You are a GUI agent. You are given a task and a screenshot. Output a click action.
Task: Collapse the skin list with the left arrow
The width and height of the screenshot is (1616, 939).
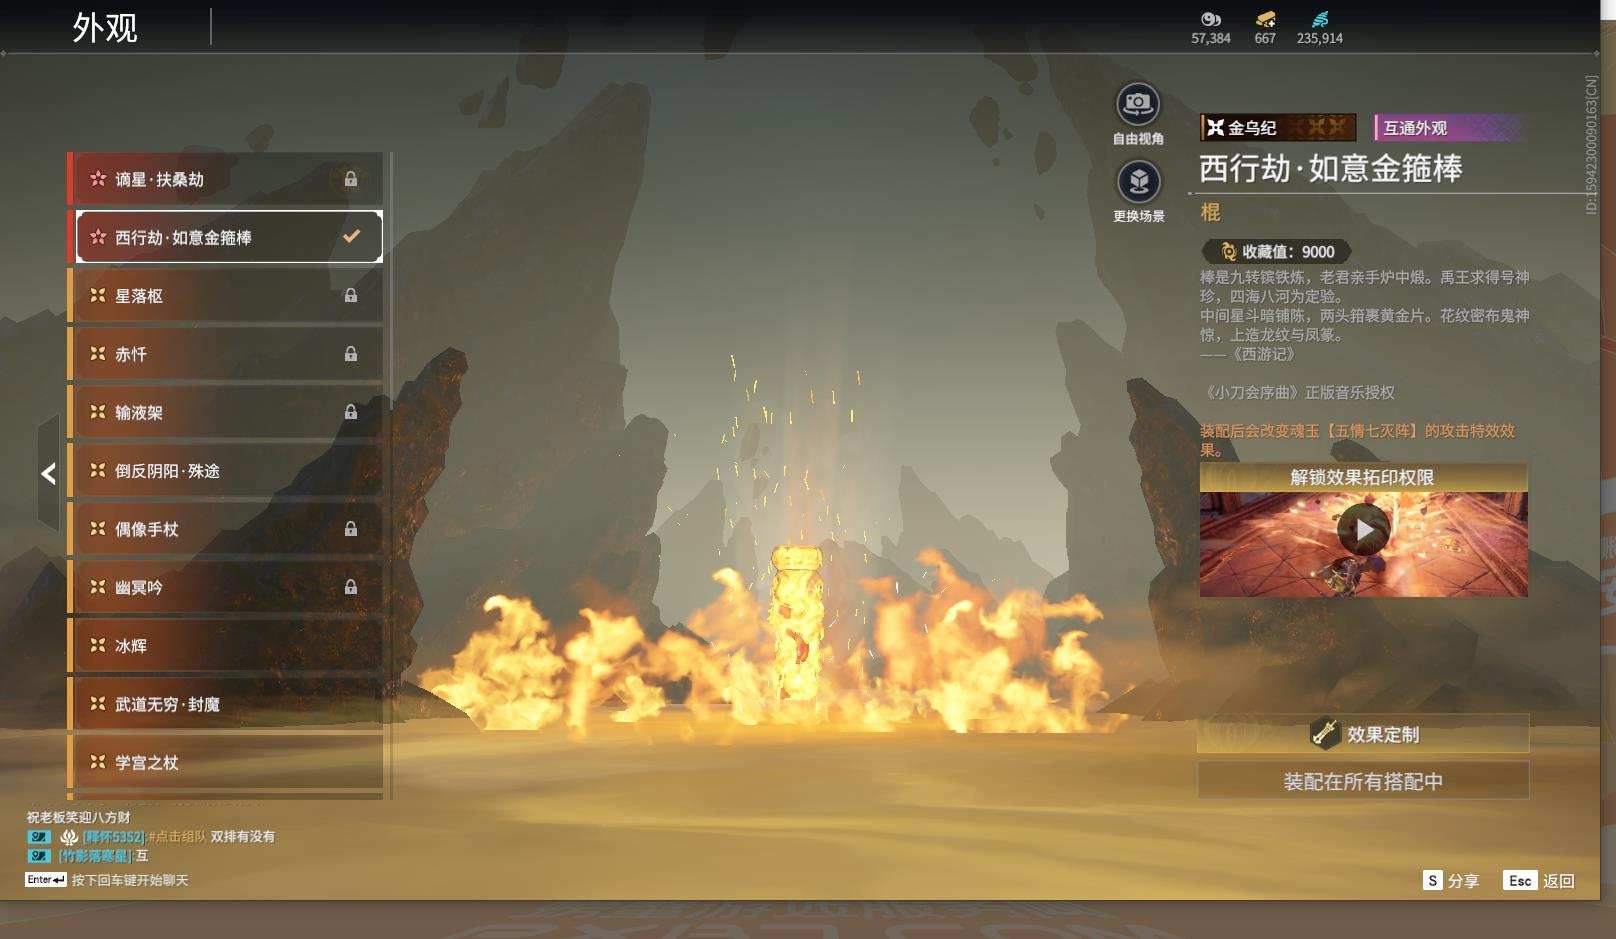[48, 473]
